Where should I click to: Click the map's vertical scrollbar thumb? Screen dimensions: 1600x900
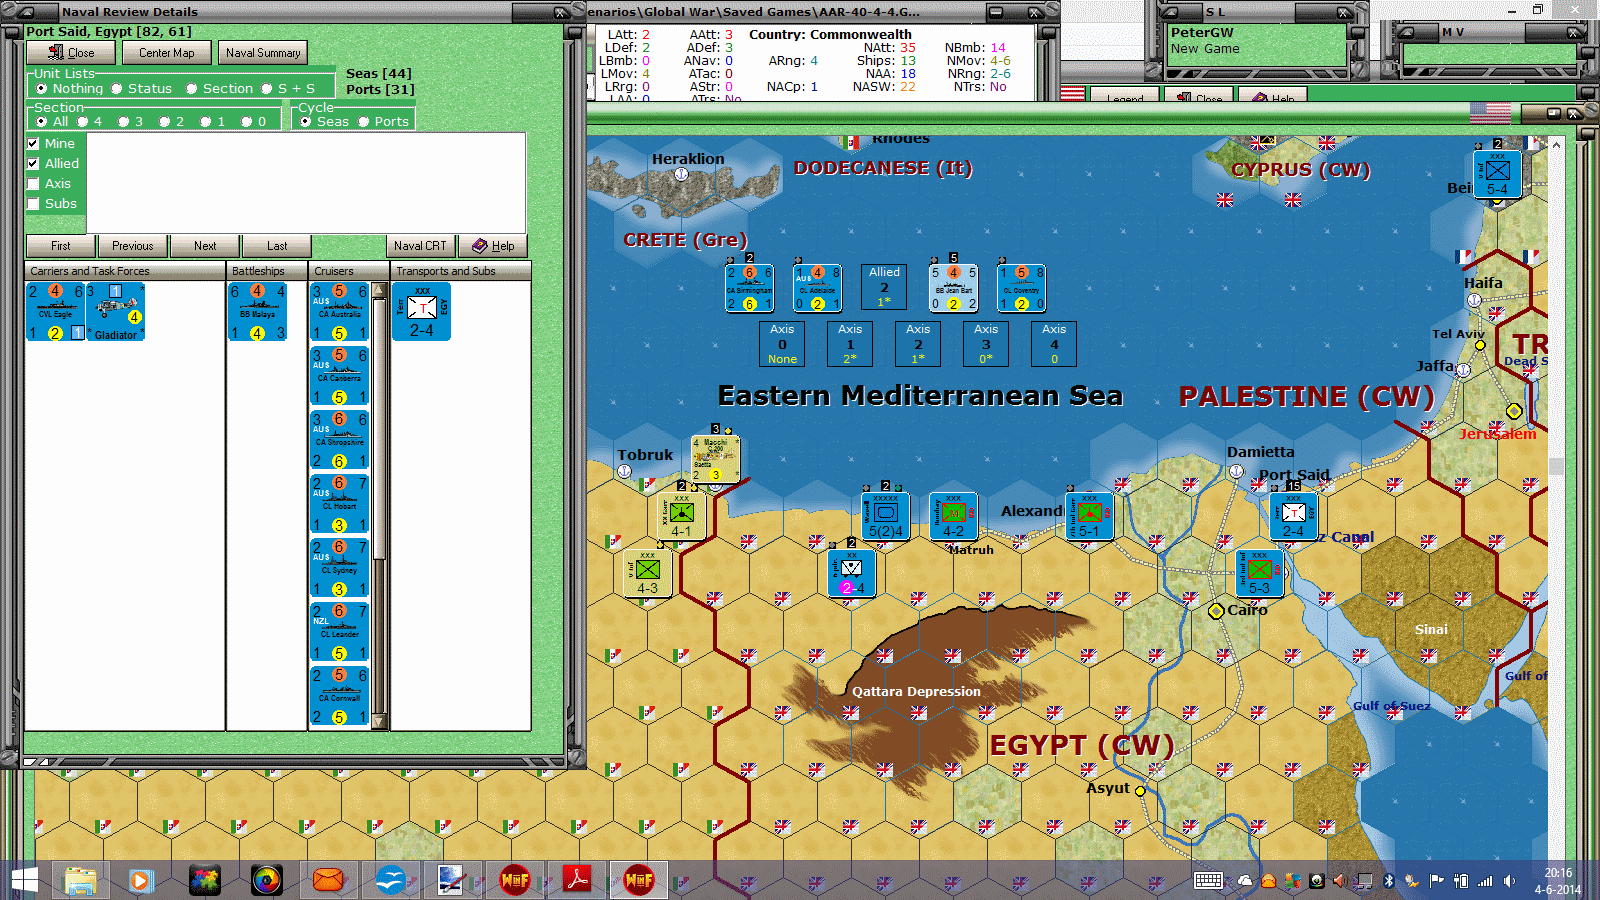[1556, 466]
